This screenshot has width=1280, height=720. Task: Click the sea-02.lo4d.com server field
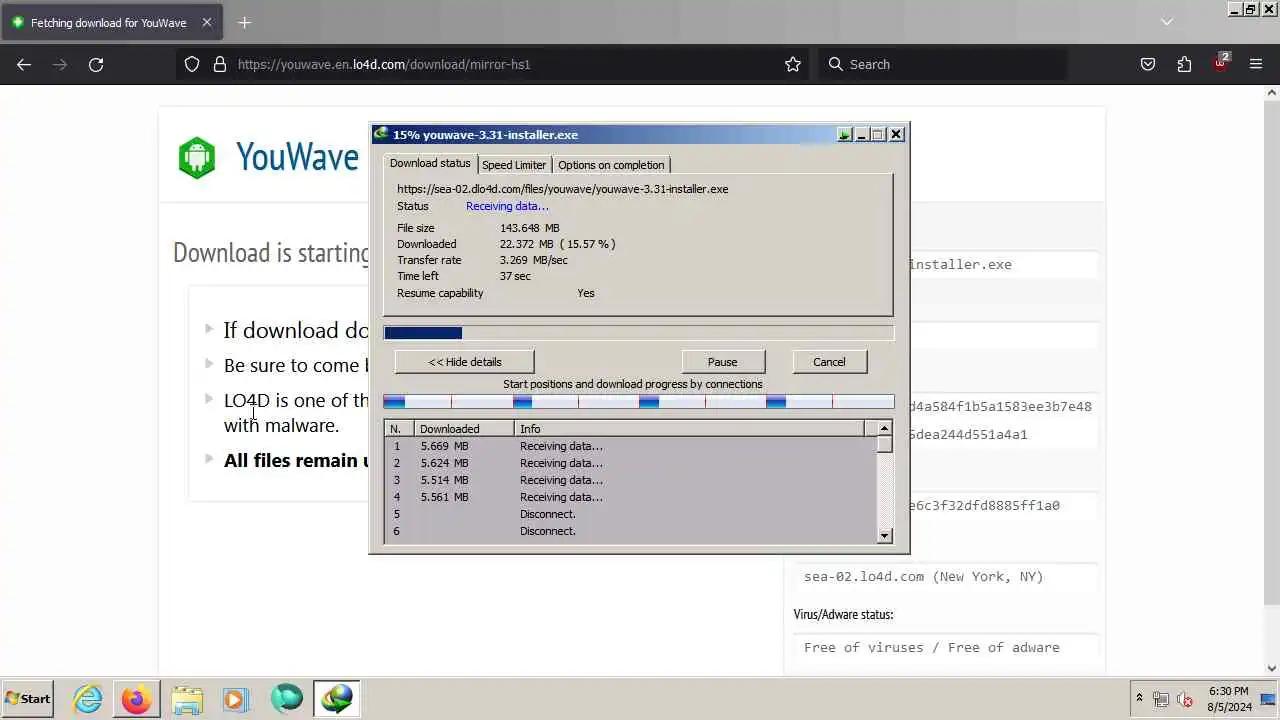(945, 577)
